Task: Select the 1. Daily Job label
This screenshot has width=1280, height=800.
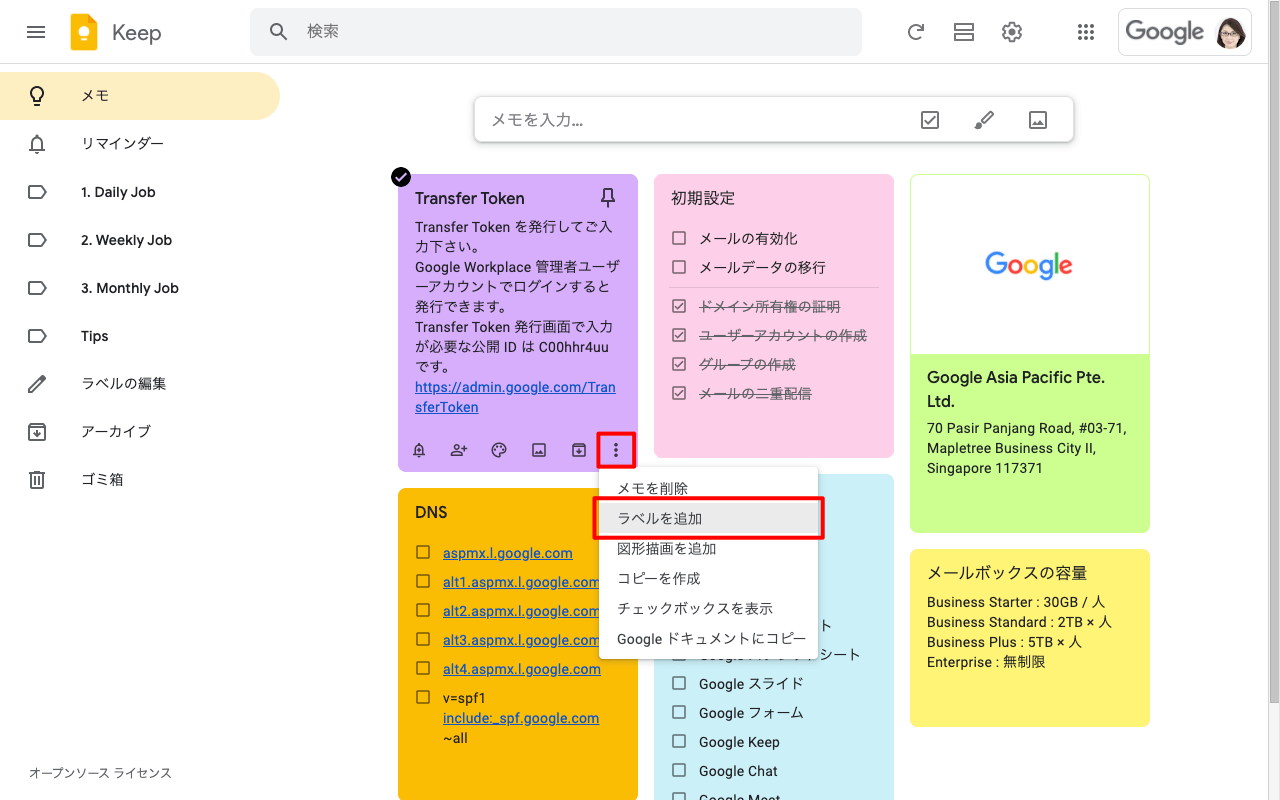Action: (140, 192)
